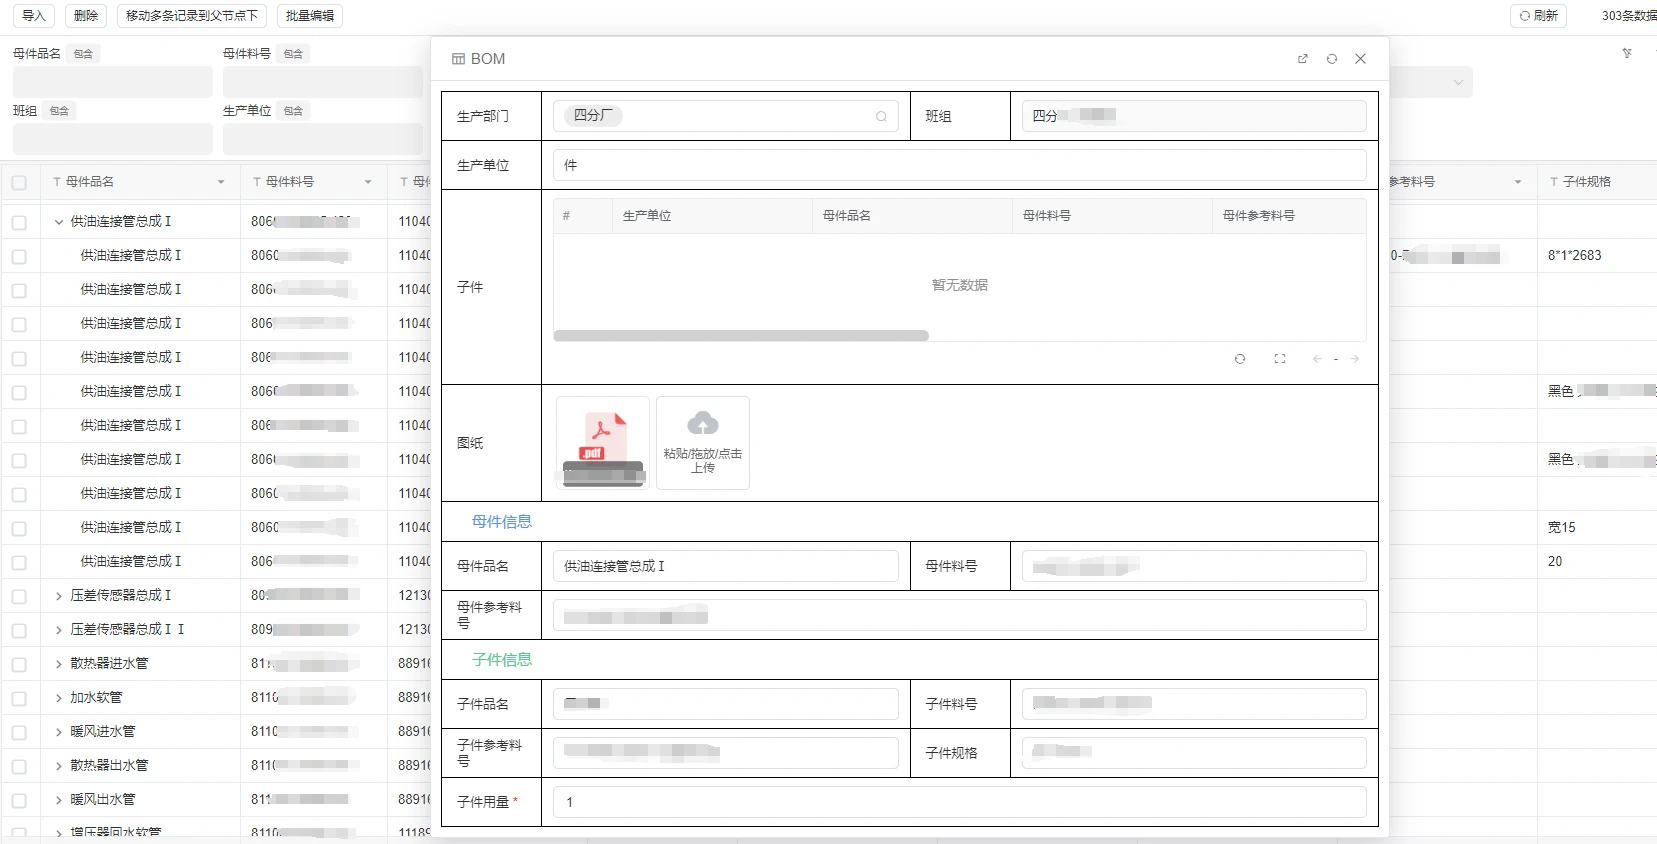
Task: Open the 母件品名 column header dropdown
Action: [221, 182]
